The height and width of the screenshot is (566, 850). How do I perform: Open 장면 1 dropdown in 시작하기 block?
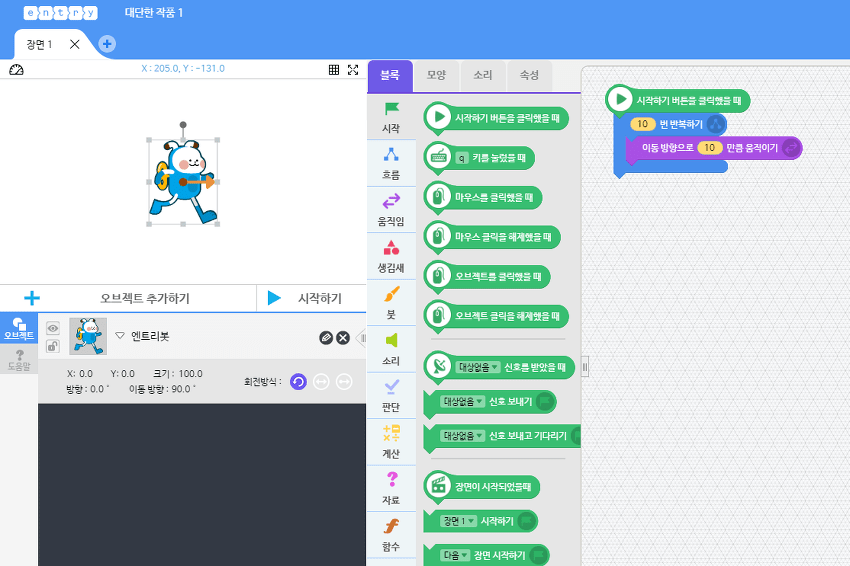[x=459, y=521]
